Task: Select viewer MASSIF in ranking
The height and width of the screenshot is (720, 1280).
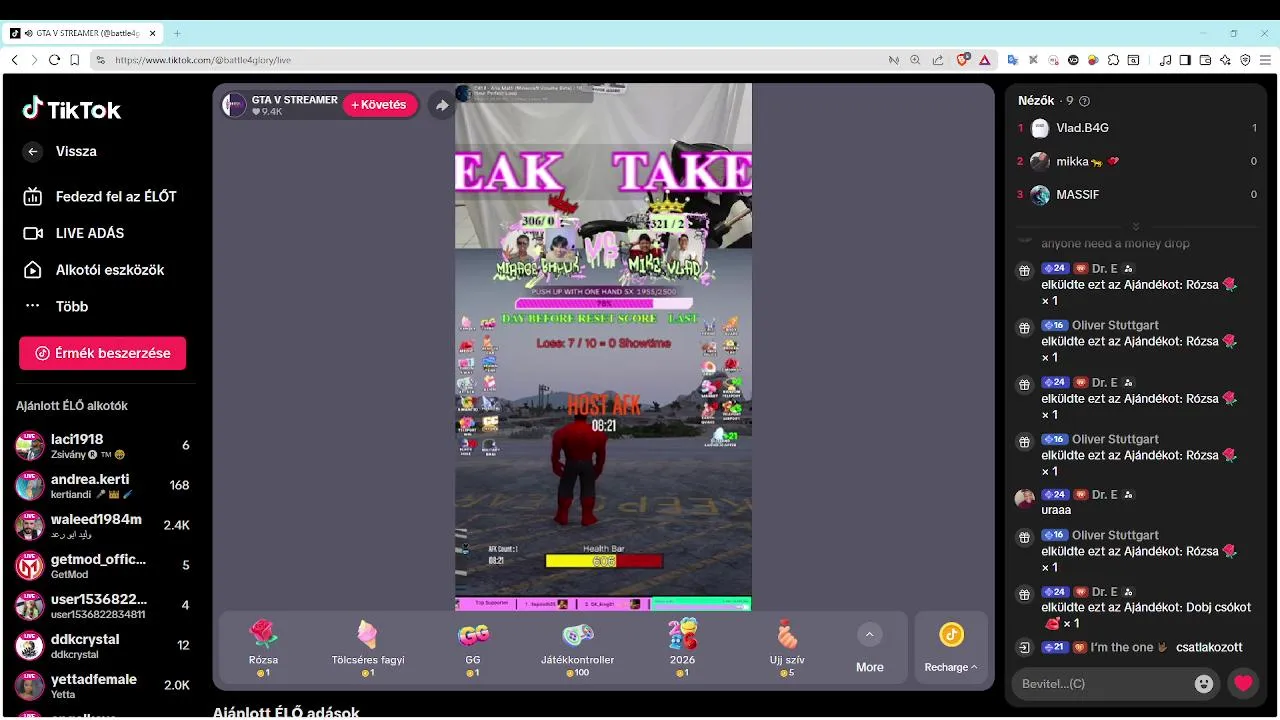Action: pos(1137,194)
